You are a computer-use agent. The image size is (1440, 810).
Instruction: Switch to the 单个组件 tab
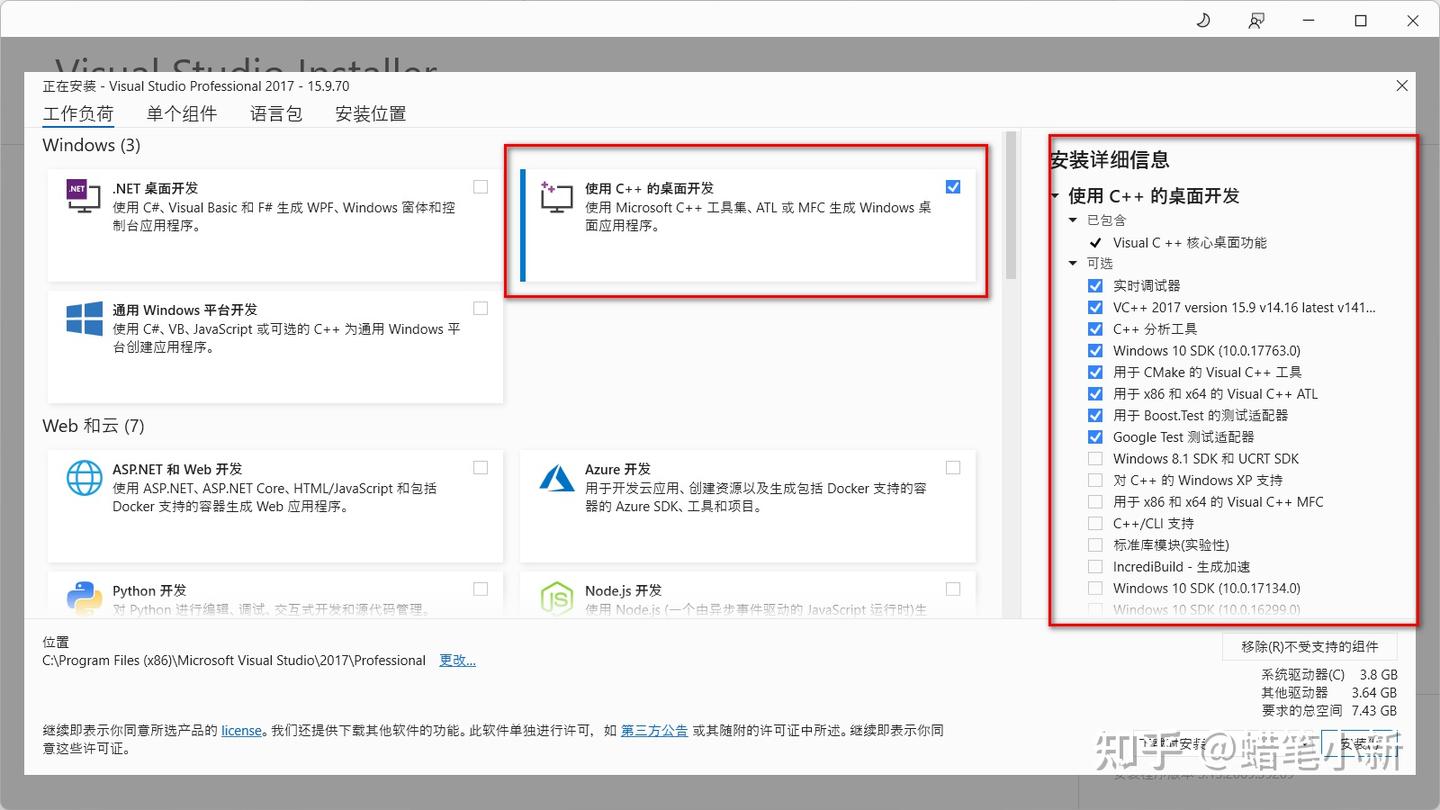point(182,114)
